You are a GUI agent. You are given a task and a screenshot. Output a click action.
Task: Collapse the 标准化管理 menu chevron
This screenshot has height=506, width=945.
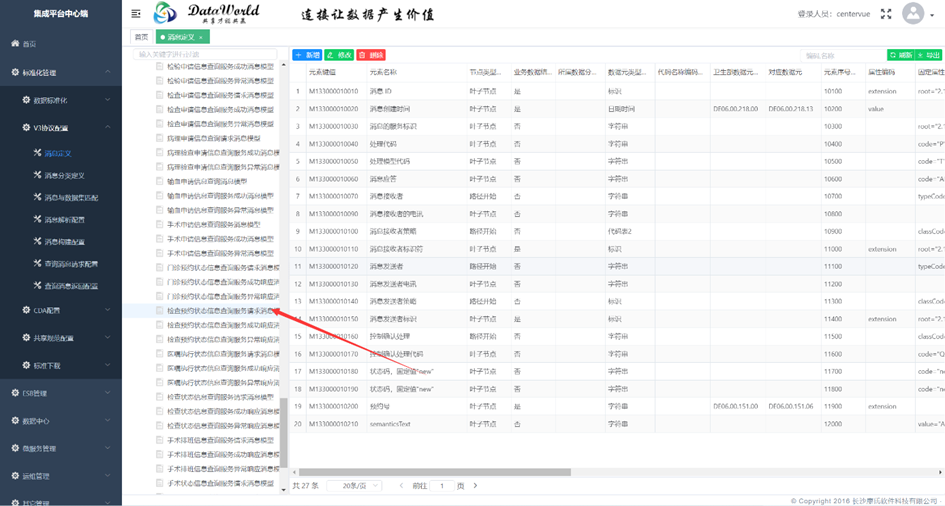(x=108, y=72)
